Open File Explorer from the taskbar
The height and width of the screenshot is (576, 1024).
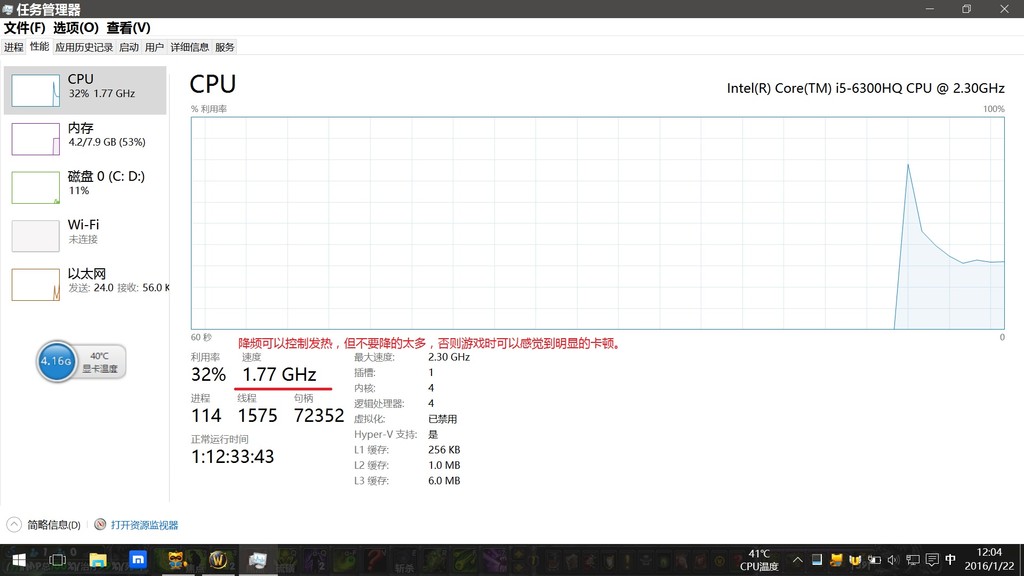click(x=98, y=560)
